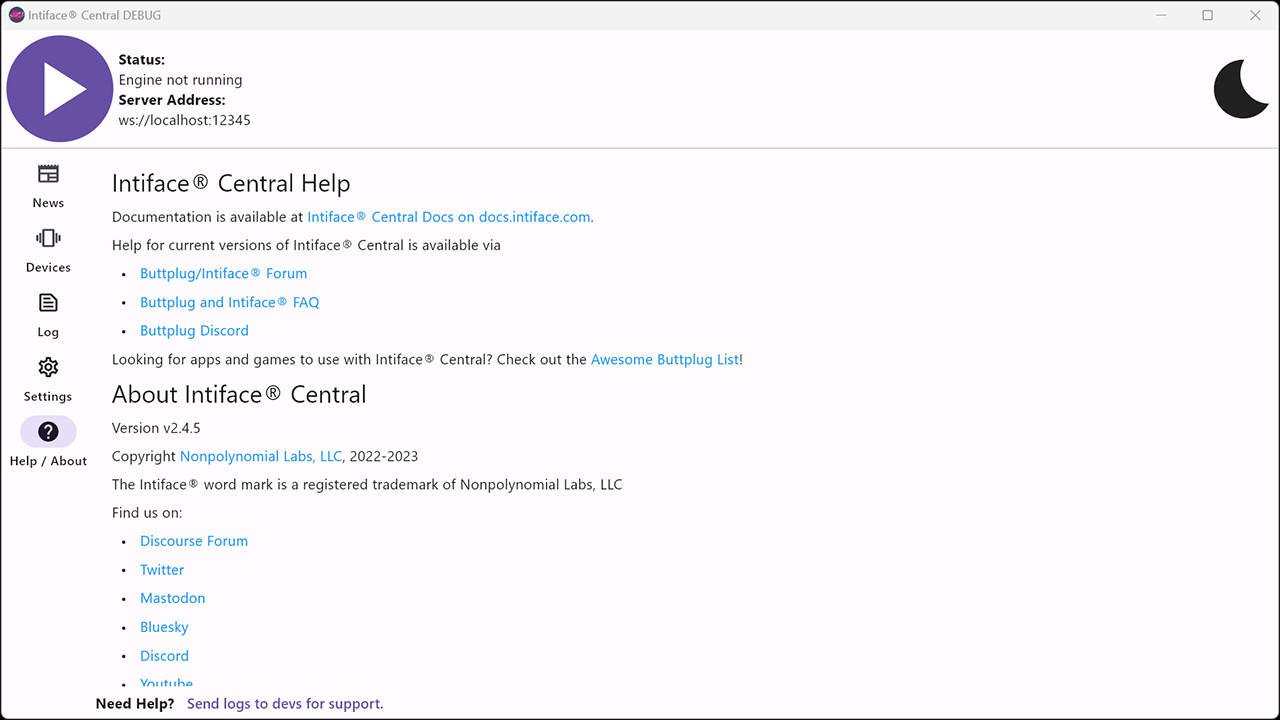Switch to the Log tab
The width and height of the screenshot is (1280, 720).
click(x=47, y=302)
